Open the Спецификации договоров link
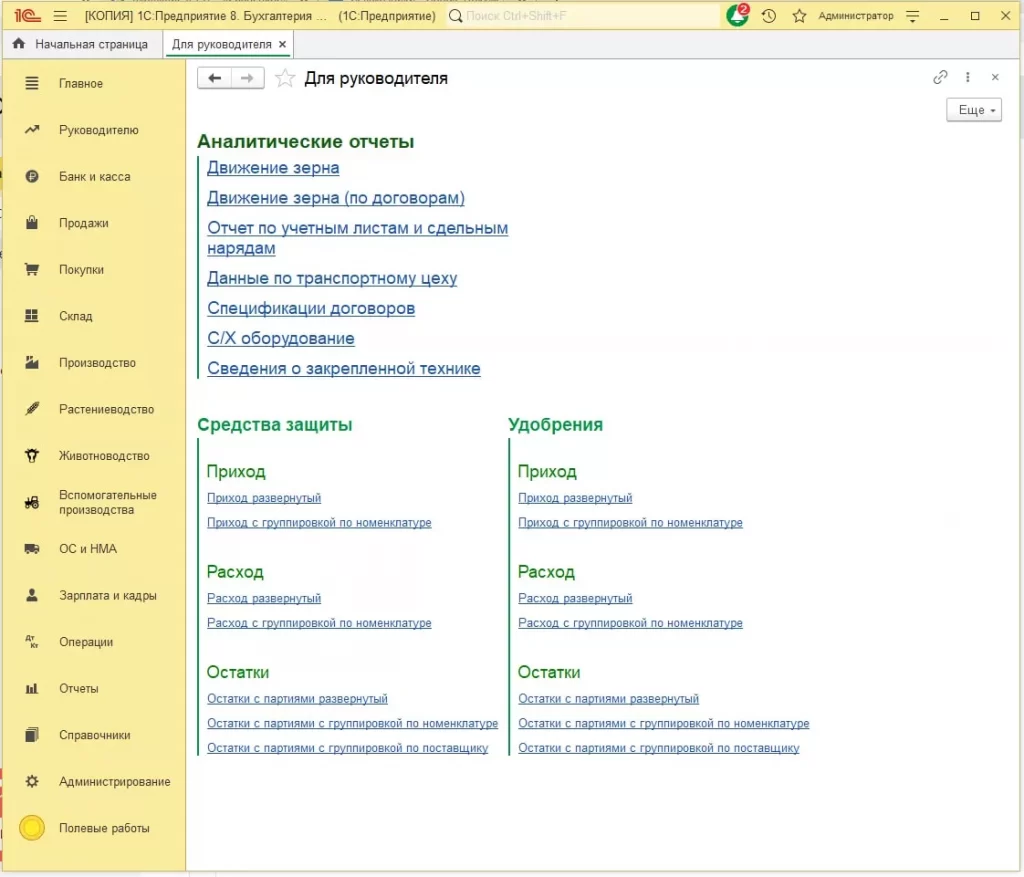The width and height of the screenshot is (1024, 877). coord(311,308)
